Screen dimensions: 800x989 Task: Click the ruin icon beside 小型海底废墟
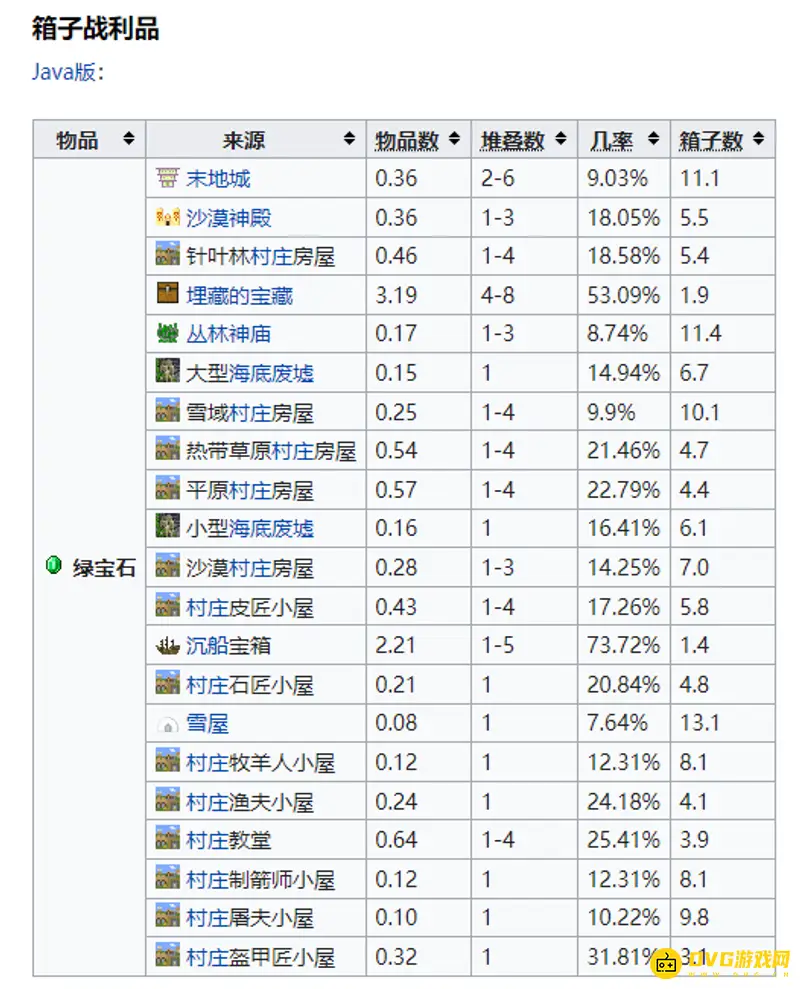click(168, 526)
